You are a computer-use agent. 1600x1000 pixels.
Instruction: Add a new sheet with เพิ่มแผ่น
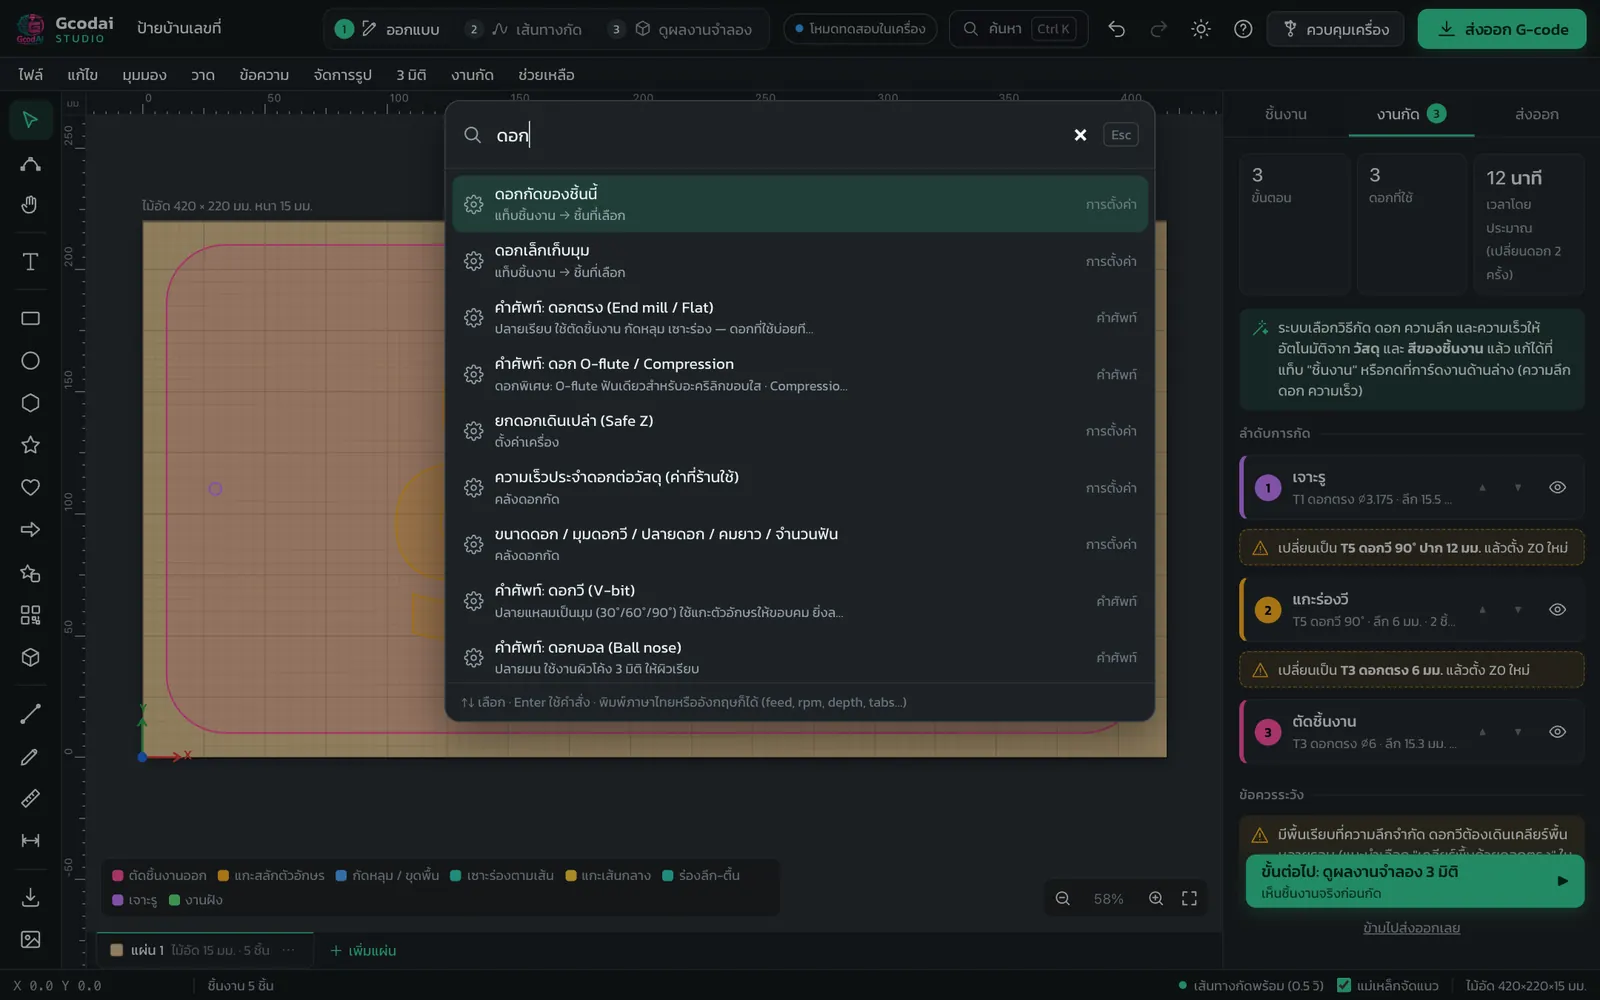click(x=363, y=950)
